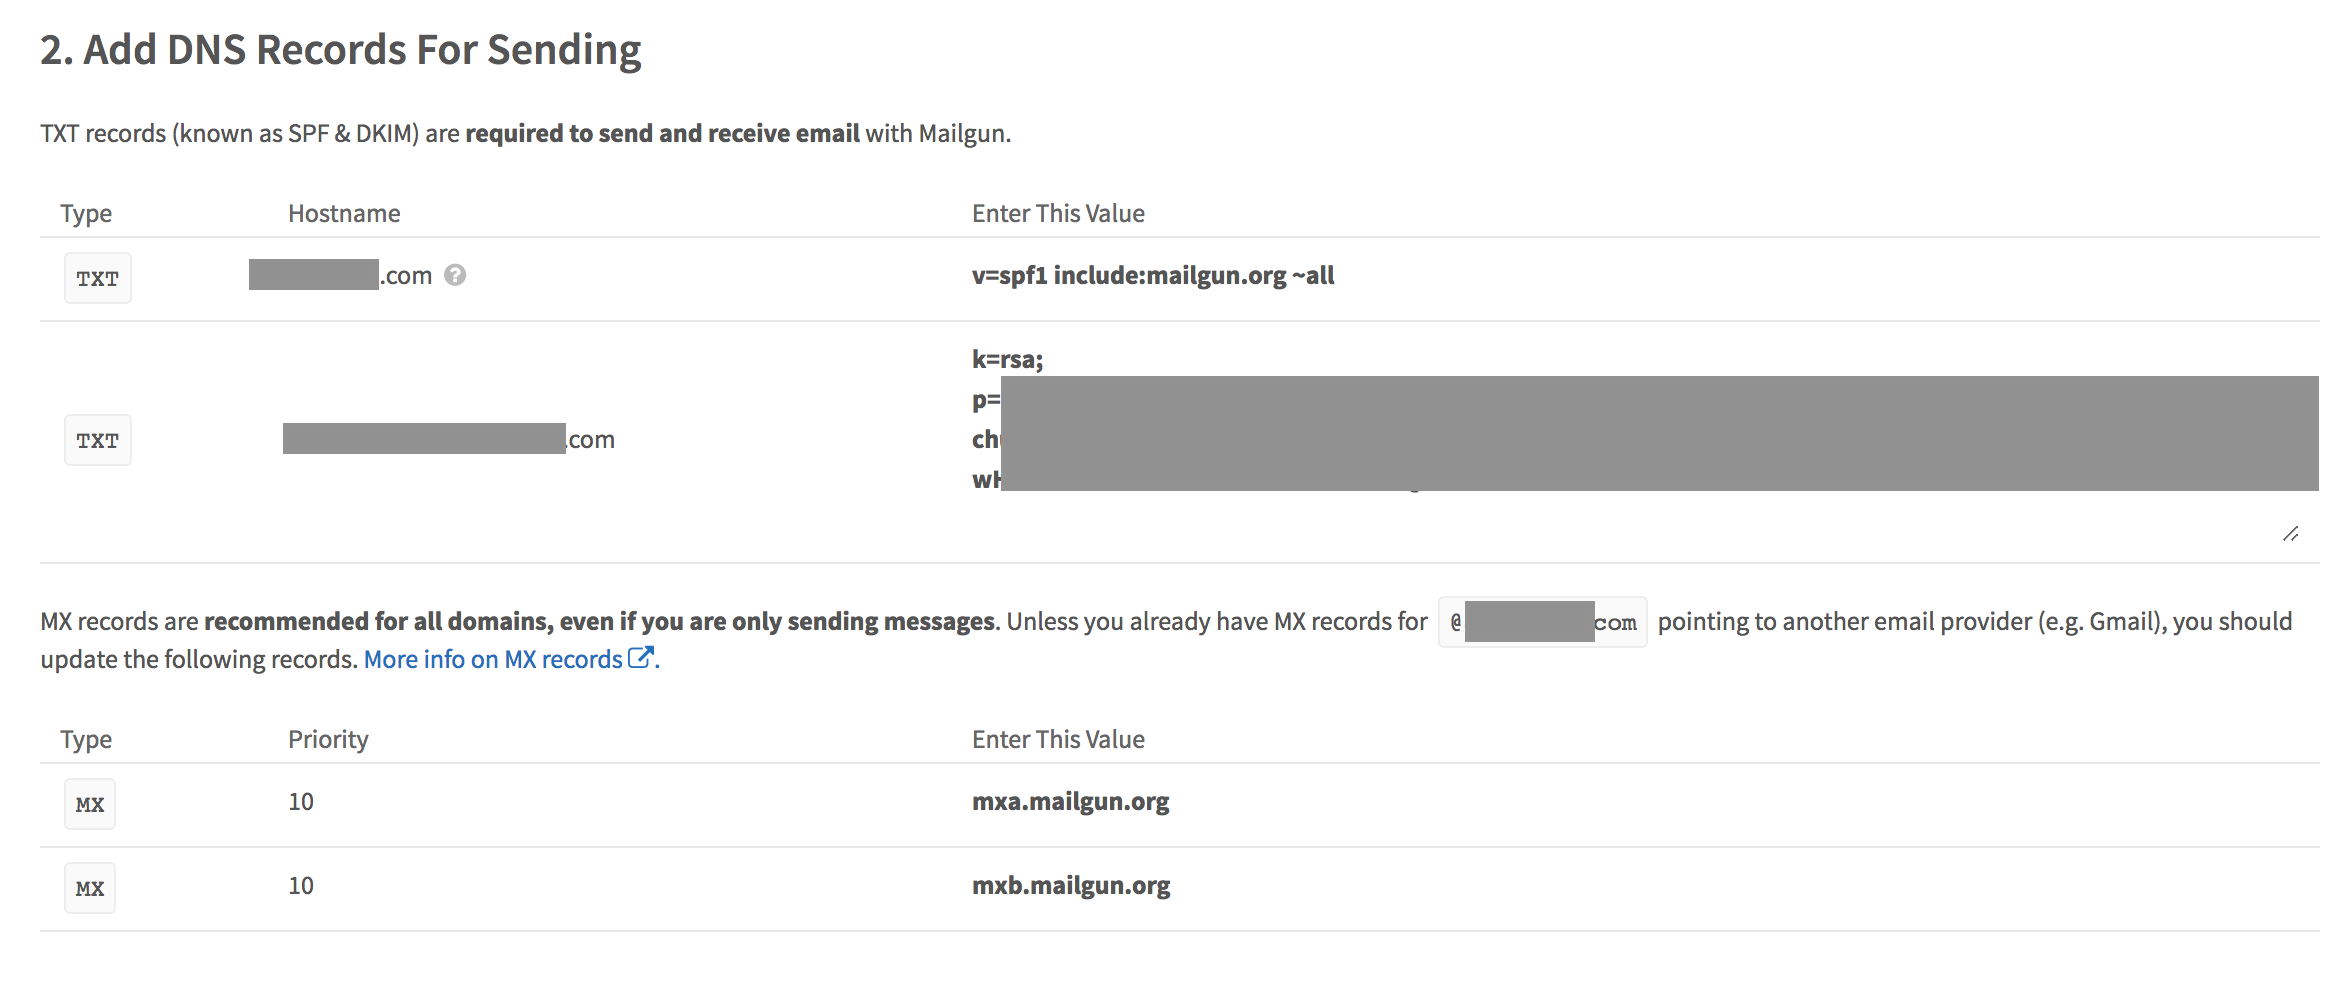Click the external link icon after MX records
This screenshot has height=1000, width=2352.
point(640,658)
